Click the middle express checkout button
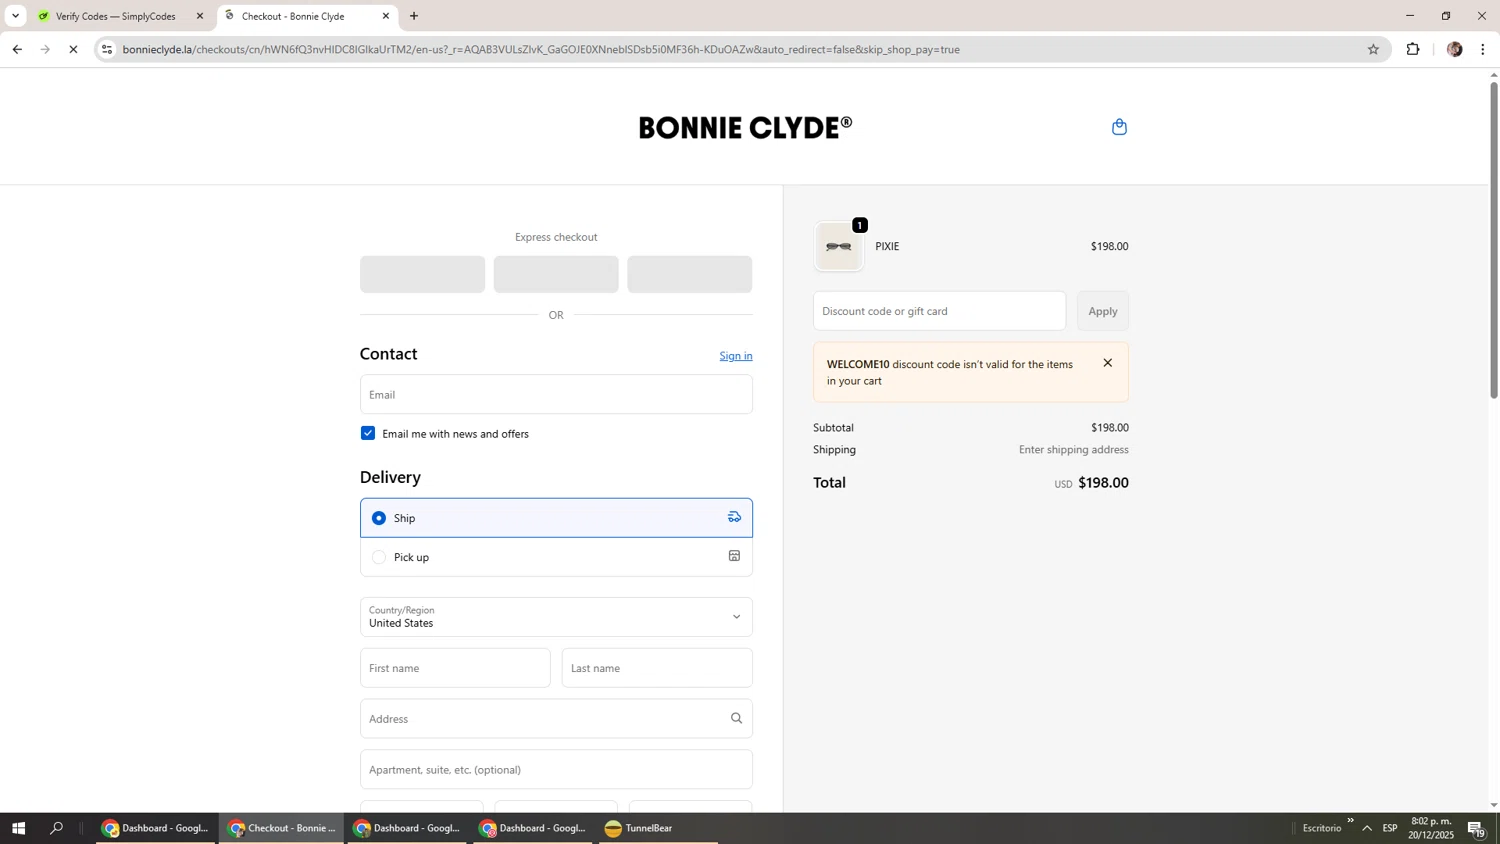 pos(556,274)
